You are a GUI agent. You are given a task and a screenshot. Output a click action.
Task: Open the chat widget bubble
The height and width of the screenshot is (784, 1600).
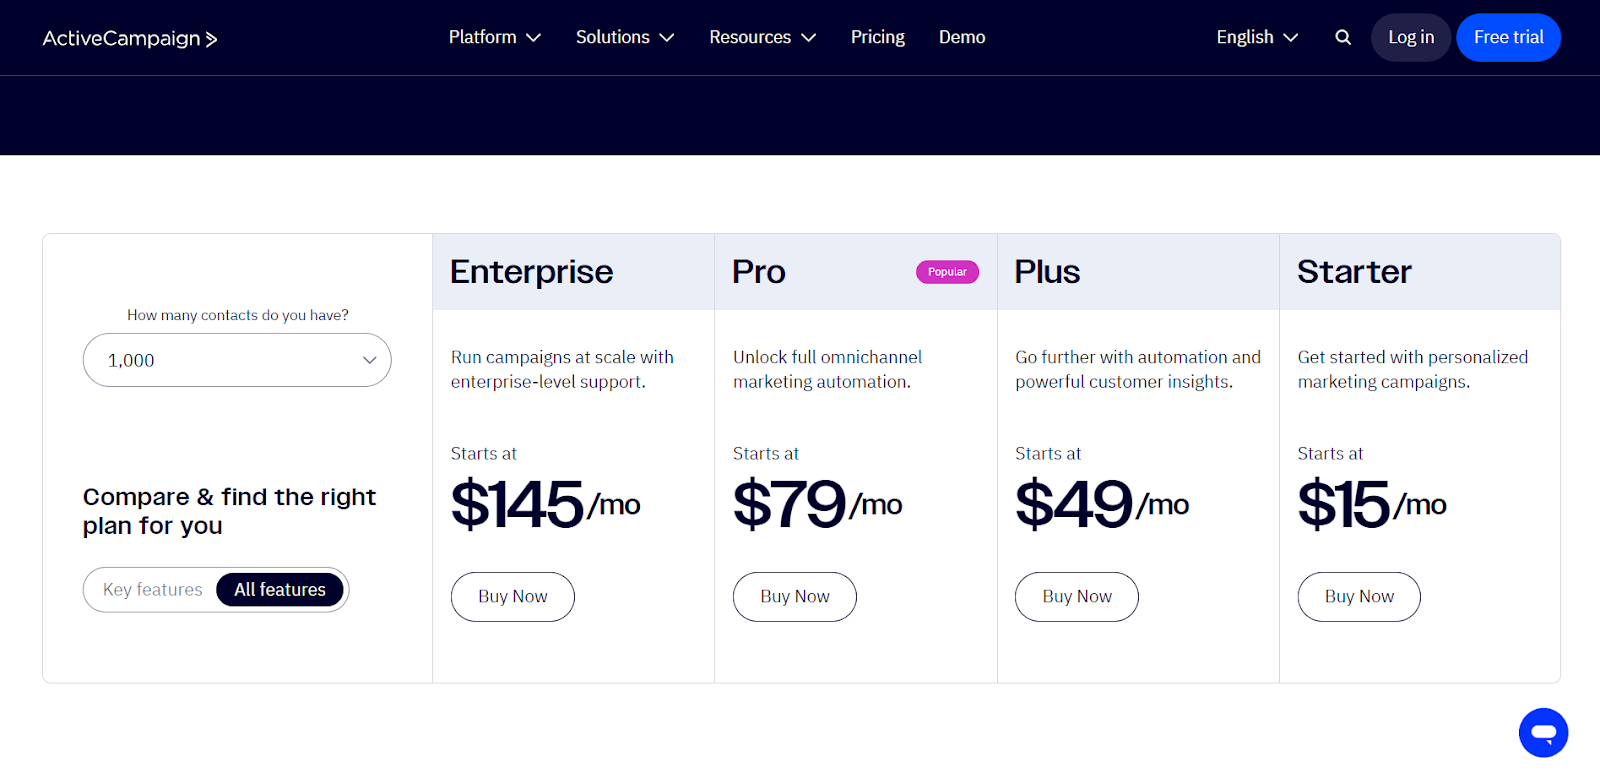point(1543,732)
